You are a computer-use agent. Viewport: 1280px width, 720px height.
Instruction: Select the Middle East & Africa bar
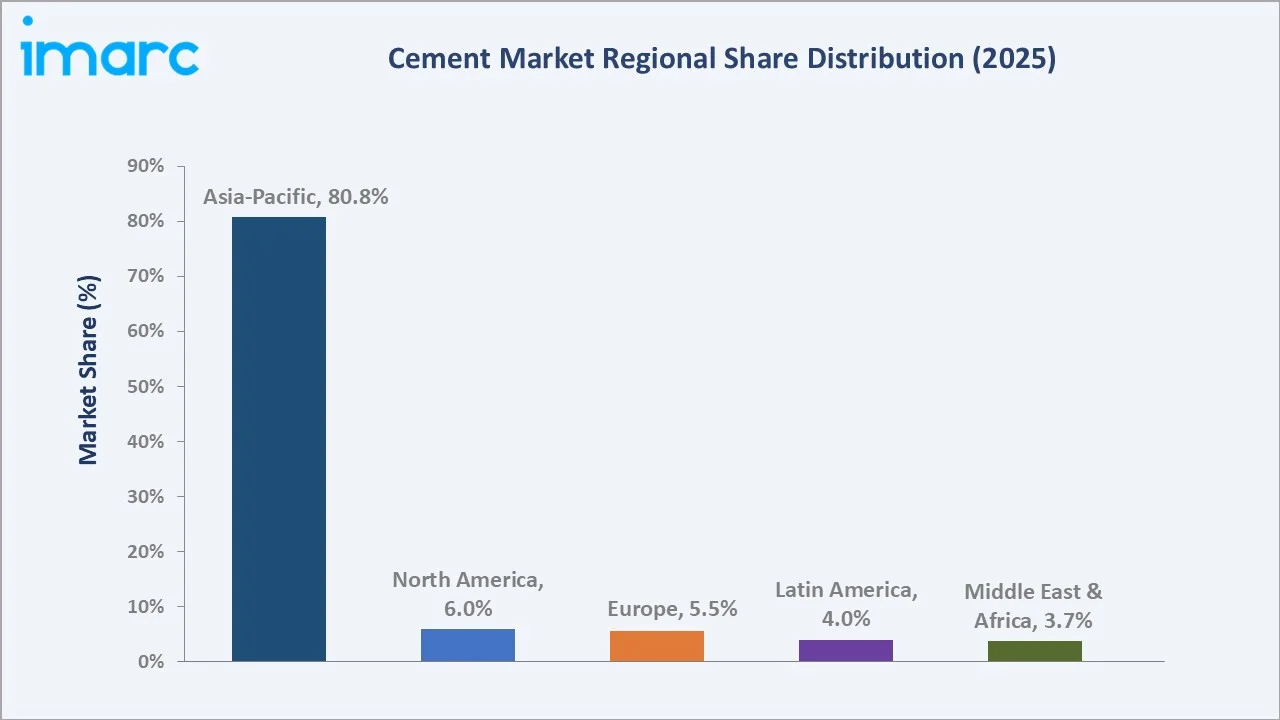[x=1035, y=651]
